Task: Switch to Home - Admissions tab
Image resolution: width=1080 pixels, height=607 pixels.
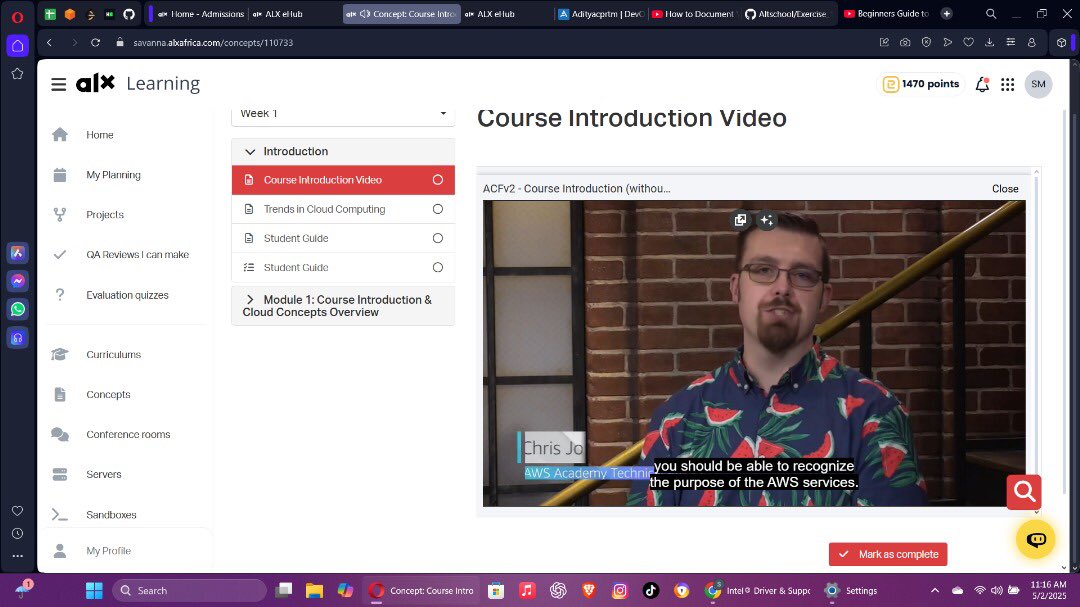Action: 201,14
